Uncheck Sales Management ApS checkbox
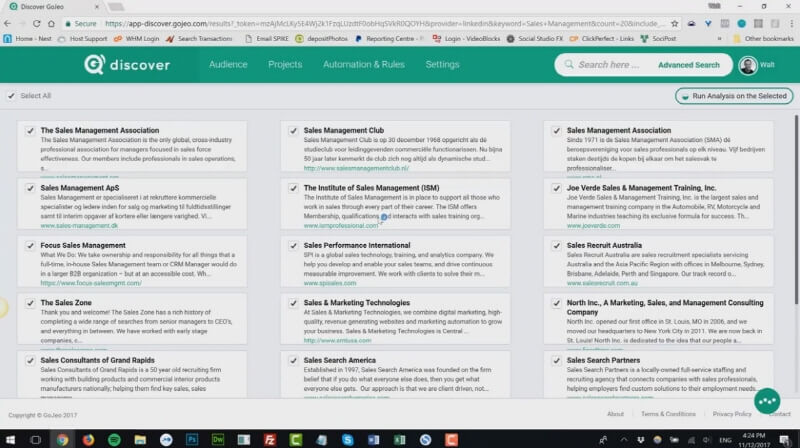Viewport: 800px width, 448px height. click(30, 188)
